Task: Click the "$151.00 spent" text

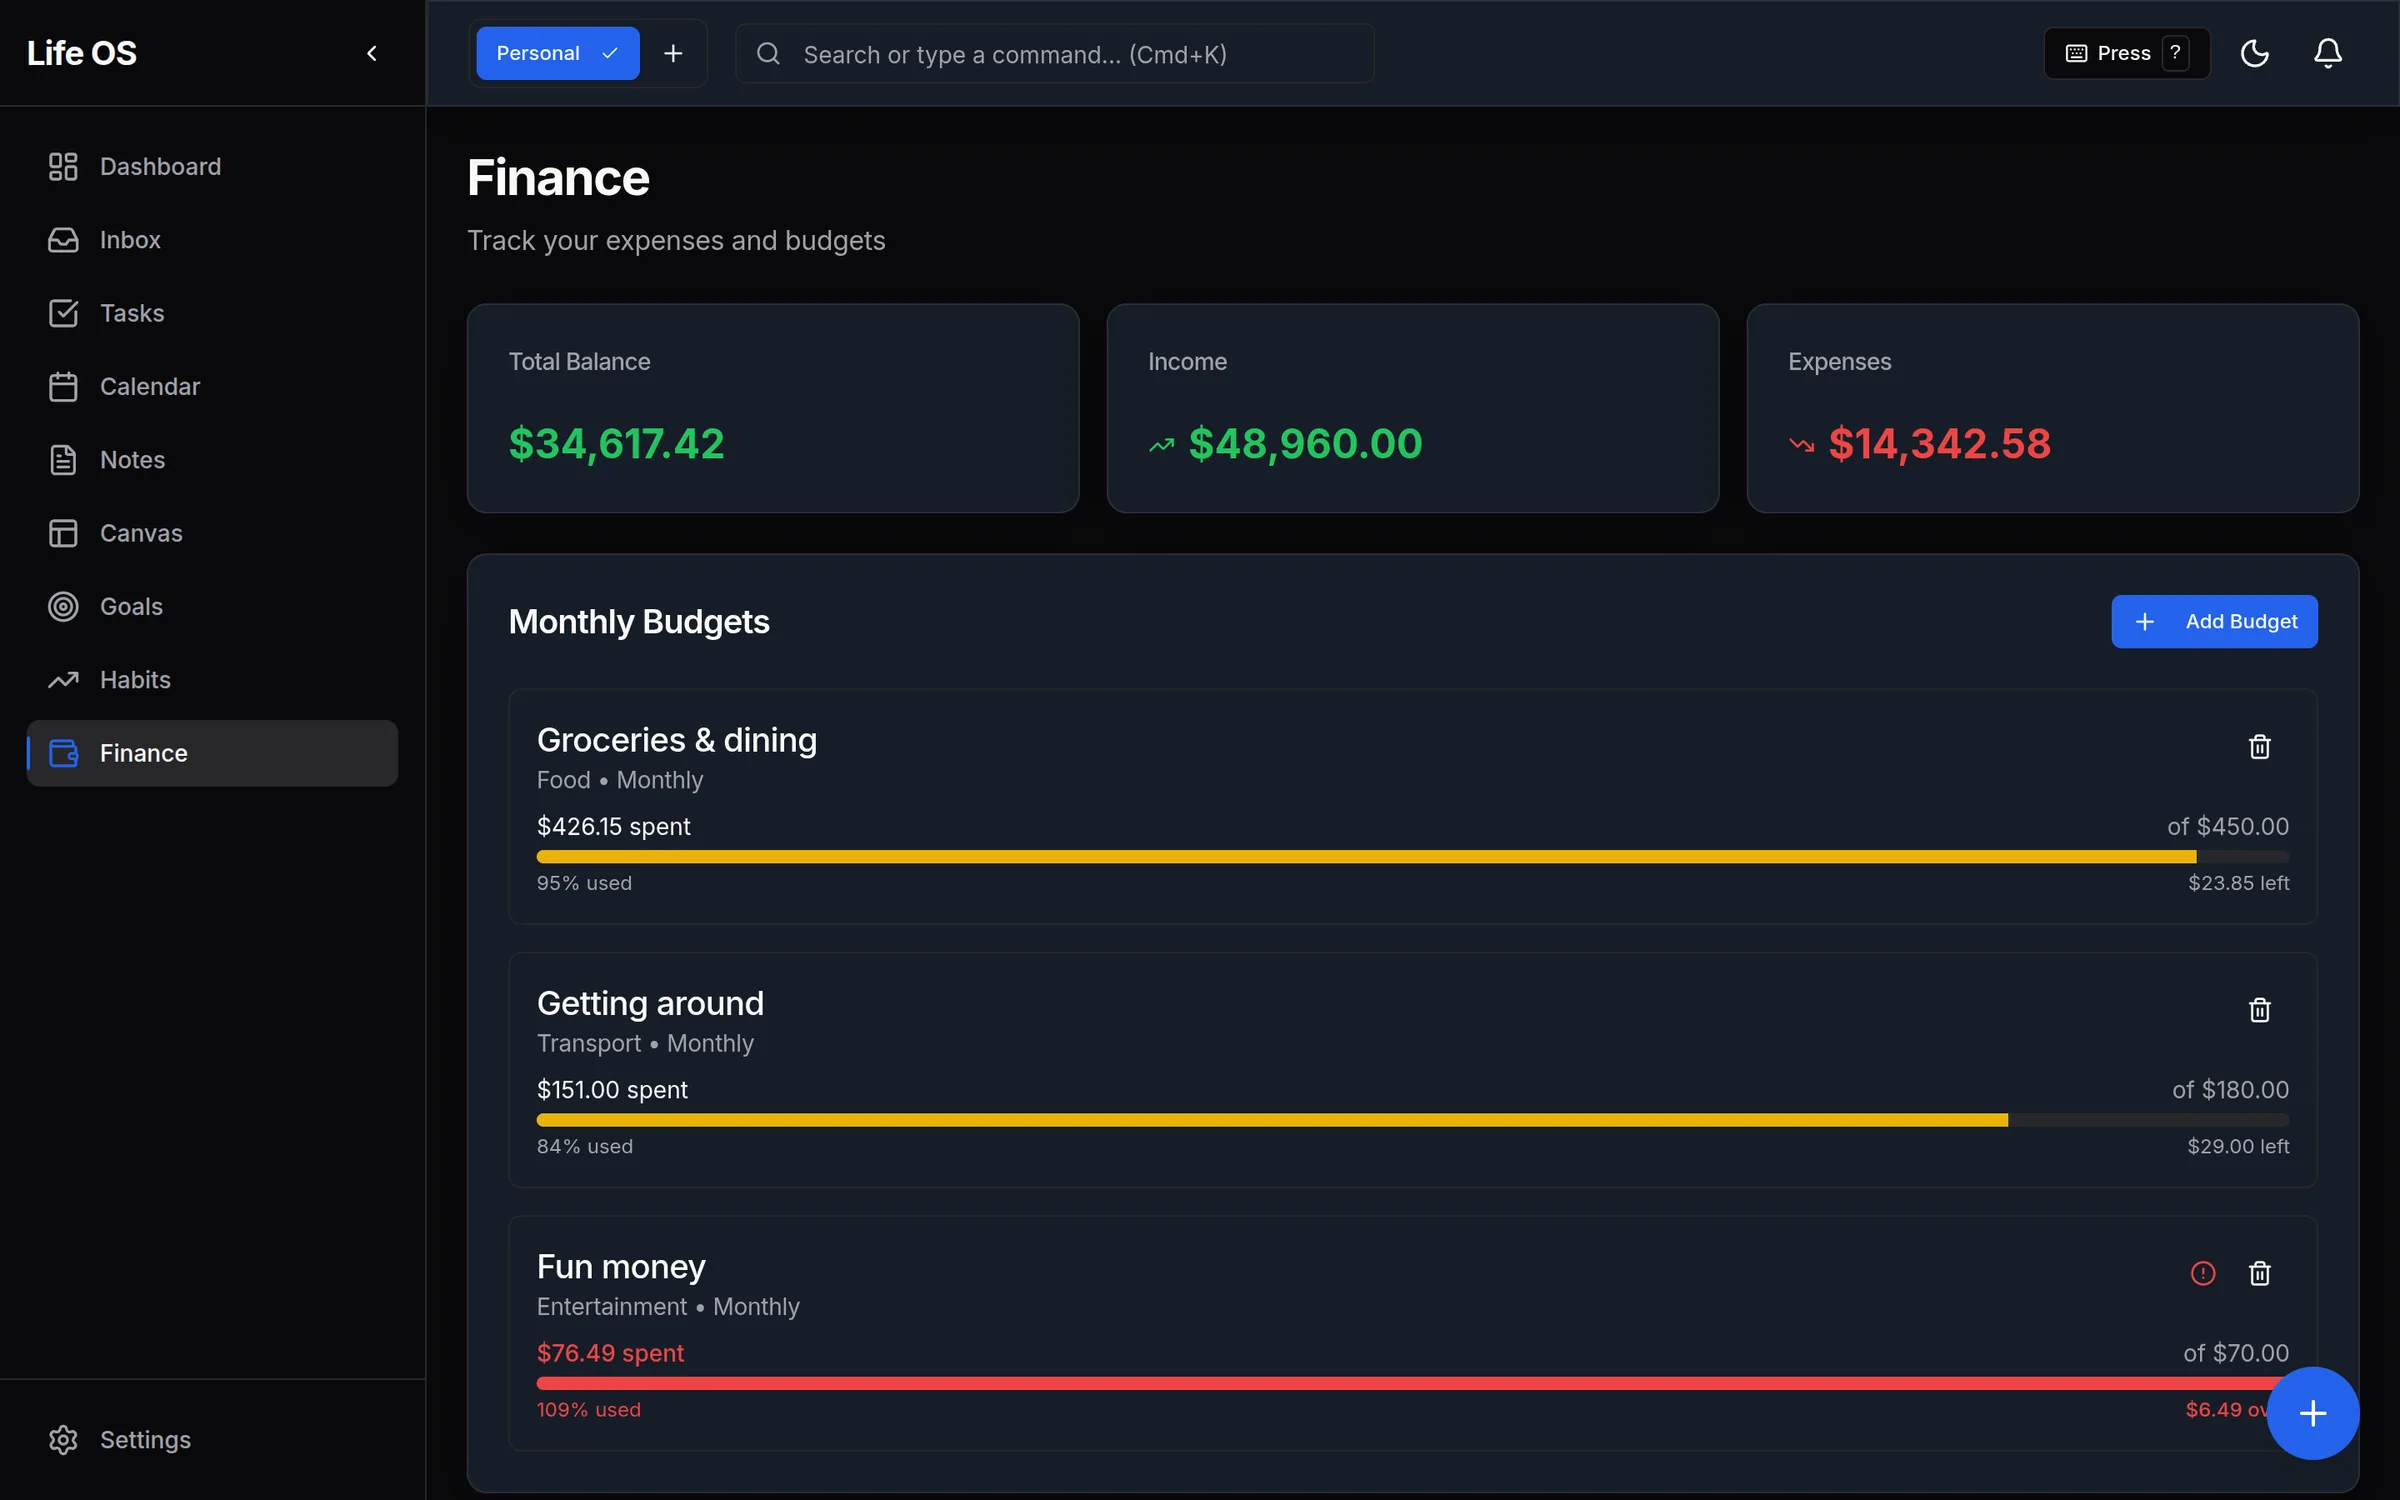Action: (x=612, y=1090)
